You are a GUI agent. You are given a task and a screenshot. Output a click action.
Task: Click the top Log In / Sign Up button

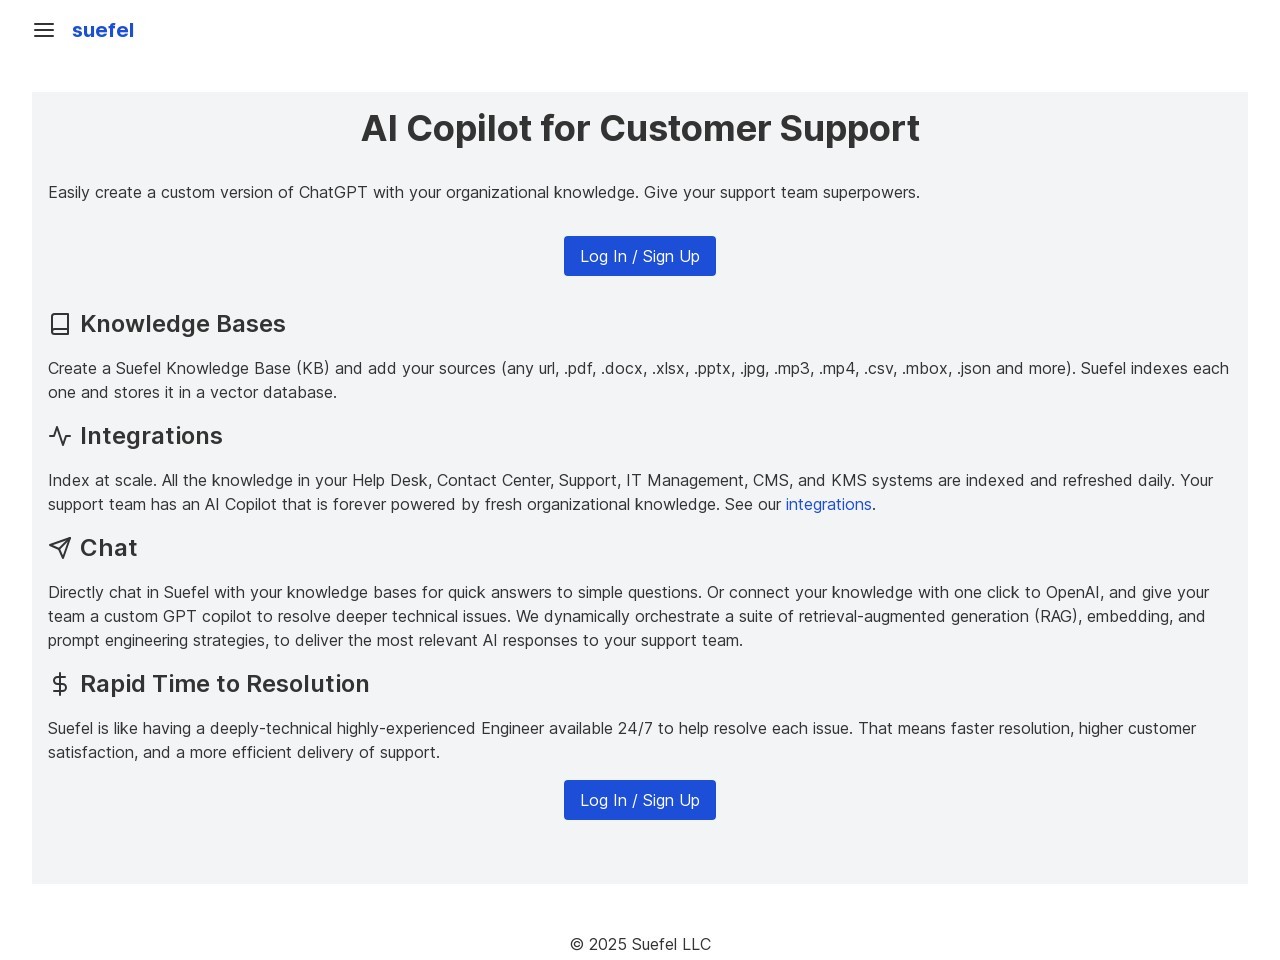coord(640,256)
